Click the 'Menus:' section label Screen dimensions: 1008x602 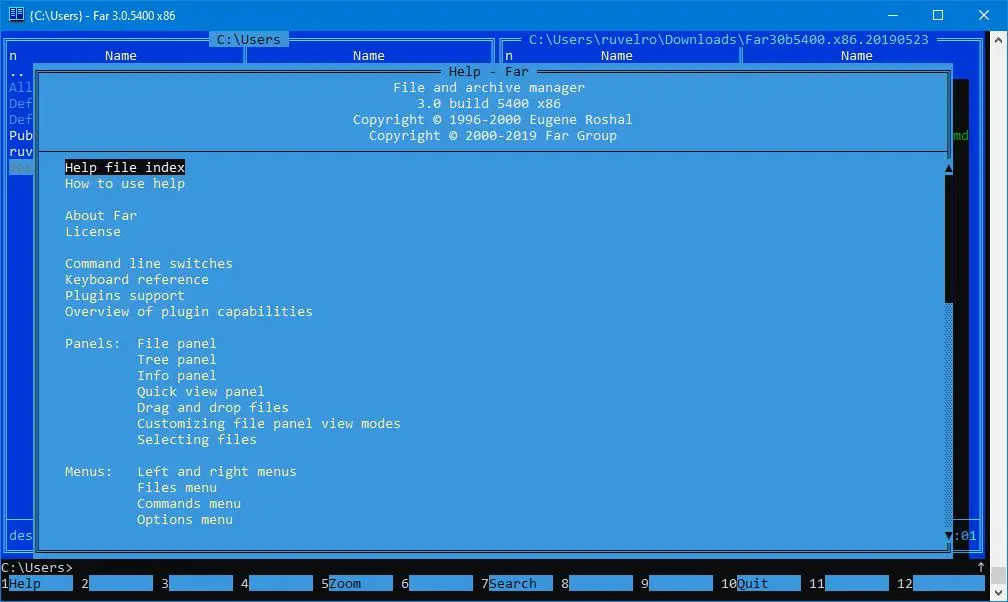[x=89, y=471]
